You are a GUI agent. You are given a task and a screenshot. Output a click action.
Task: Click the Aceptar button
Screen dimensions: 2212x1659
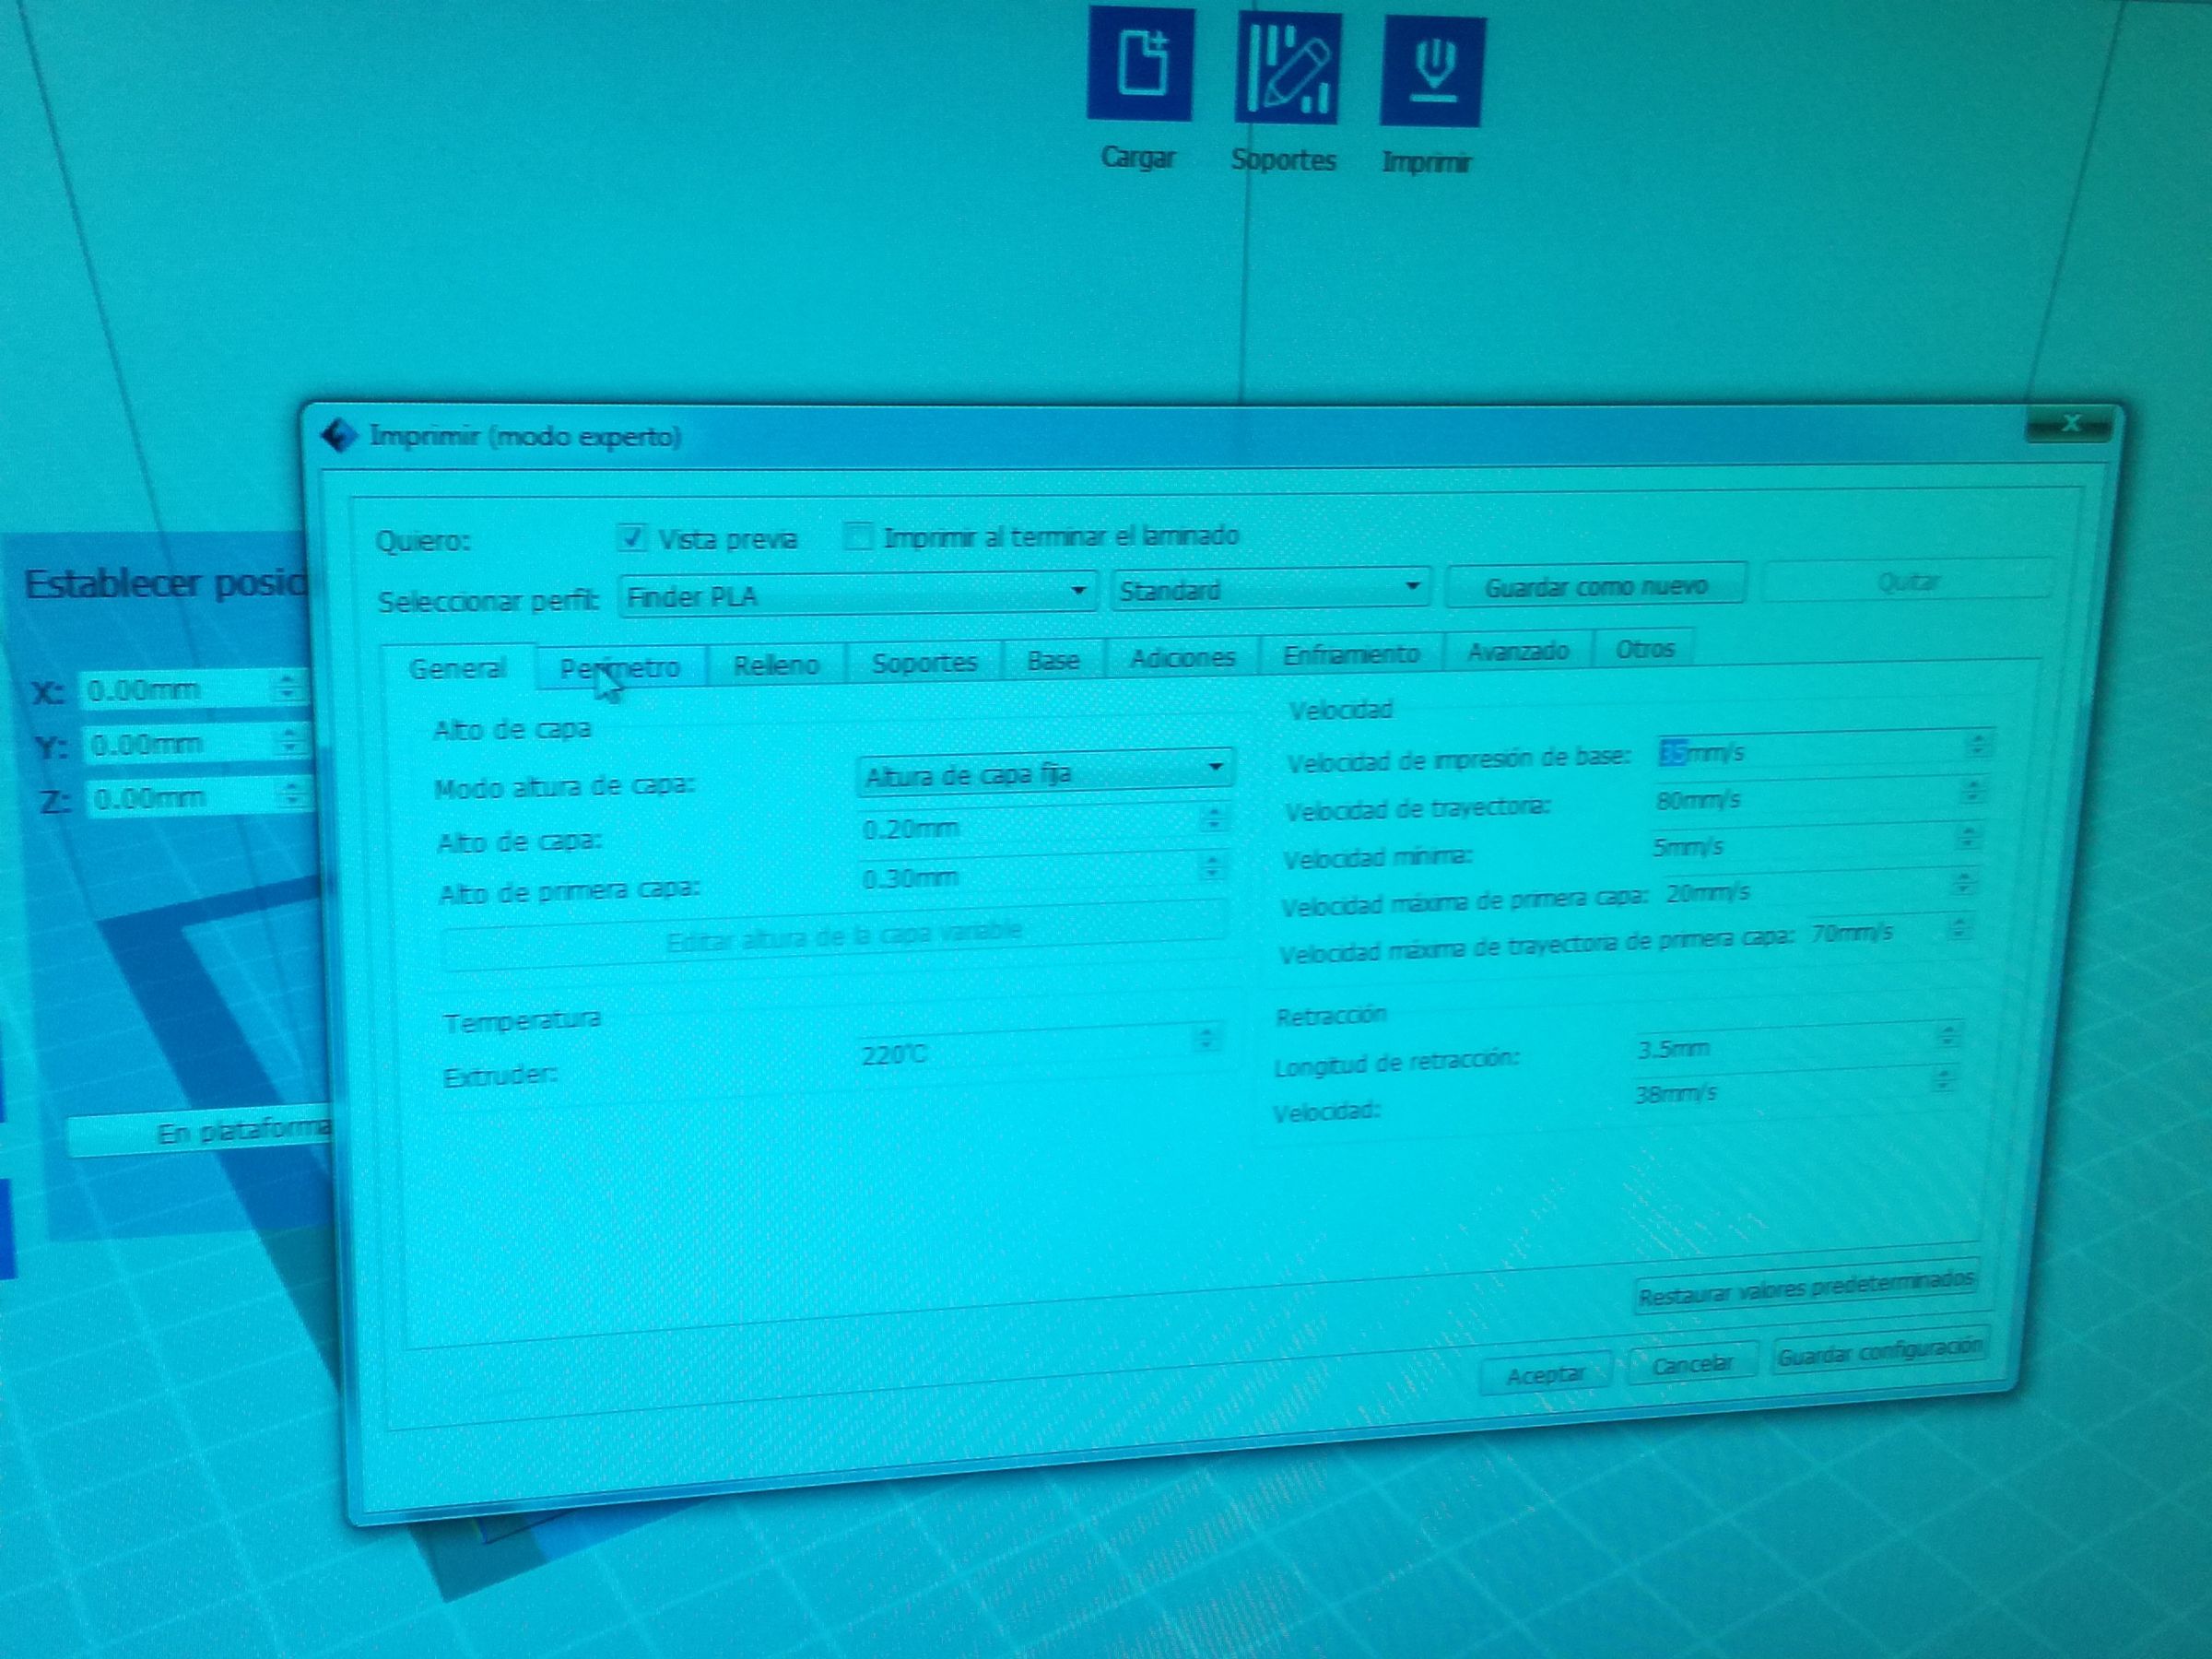point(1546,1375)
